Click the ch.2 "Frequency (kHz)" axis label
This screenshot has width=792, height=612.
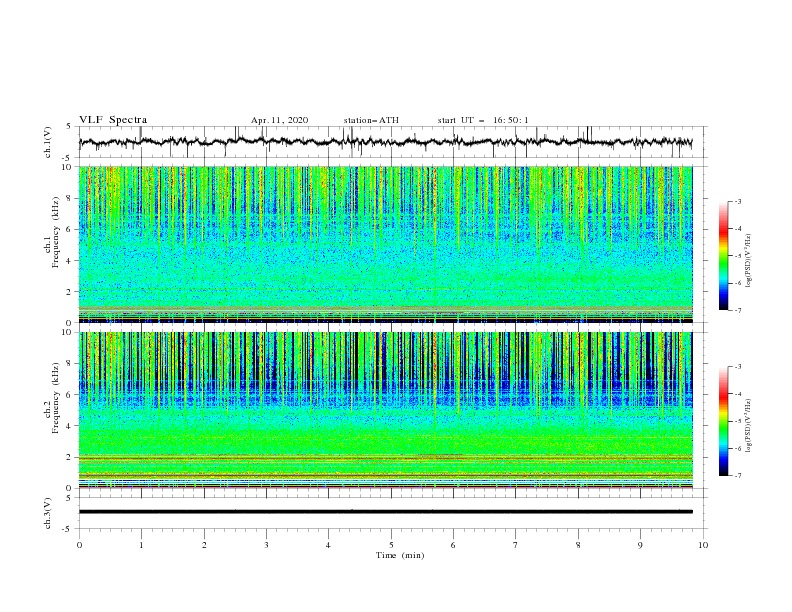coord(55,398)
